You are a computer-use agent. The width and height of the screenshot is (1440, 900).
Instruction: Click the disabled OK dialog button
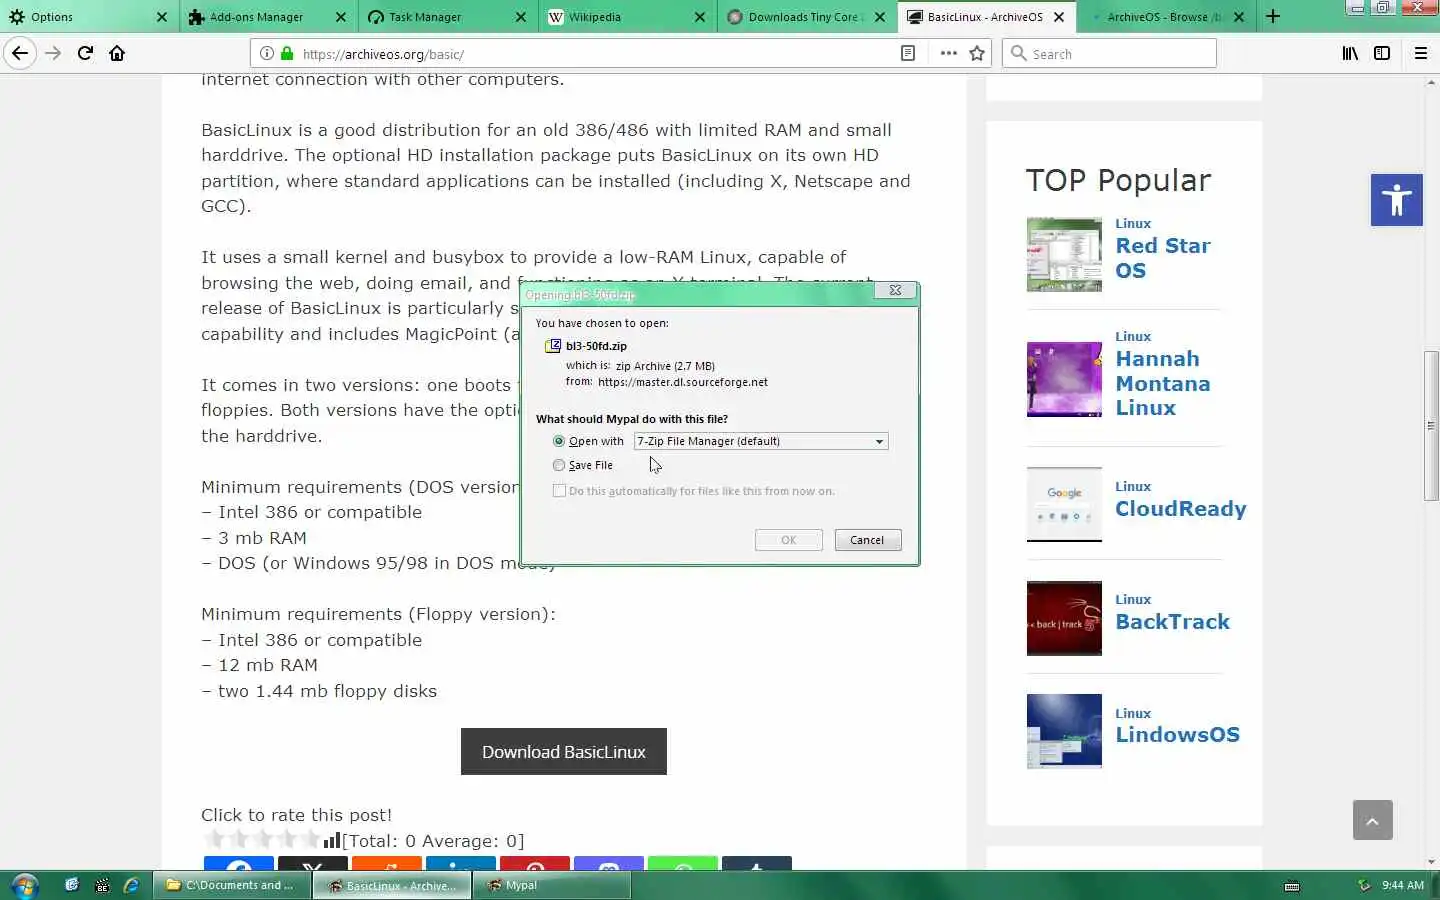coord(788,540)
